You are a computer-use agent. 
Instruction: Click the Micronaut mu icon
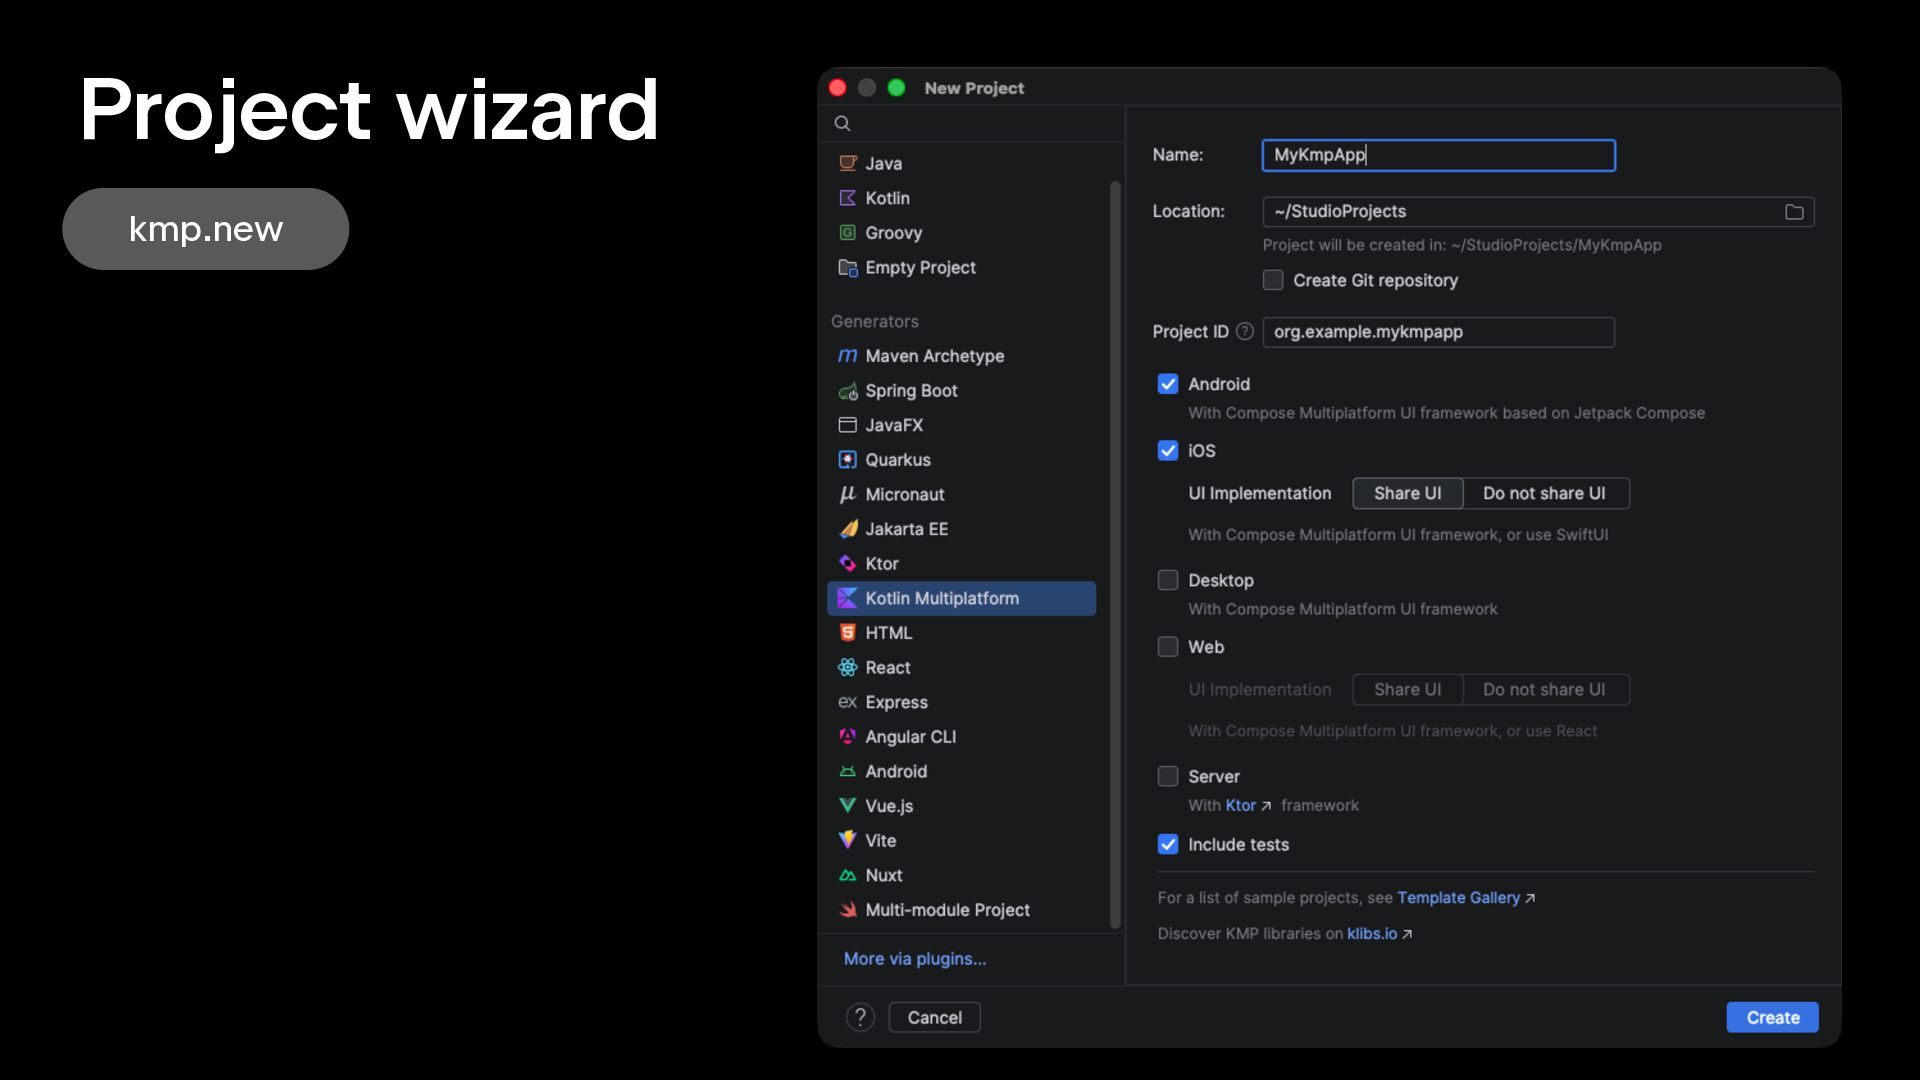pyautogui.click(x=848, y=494)
